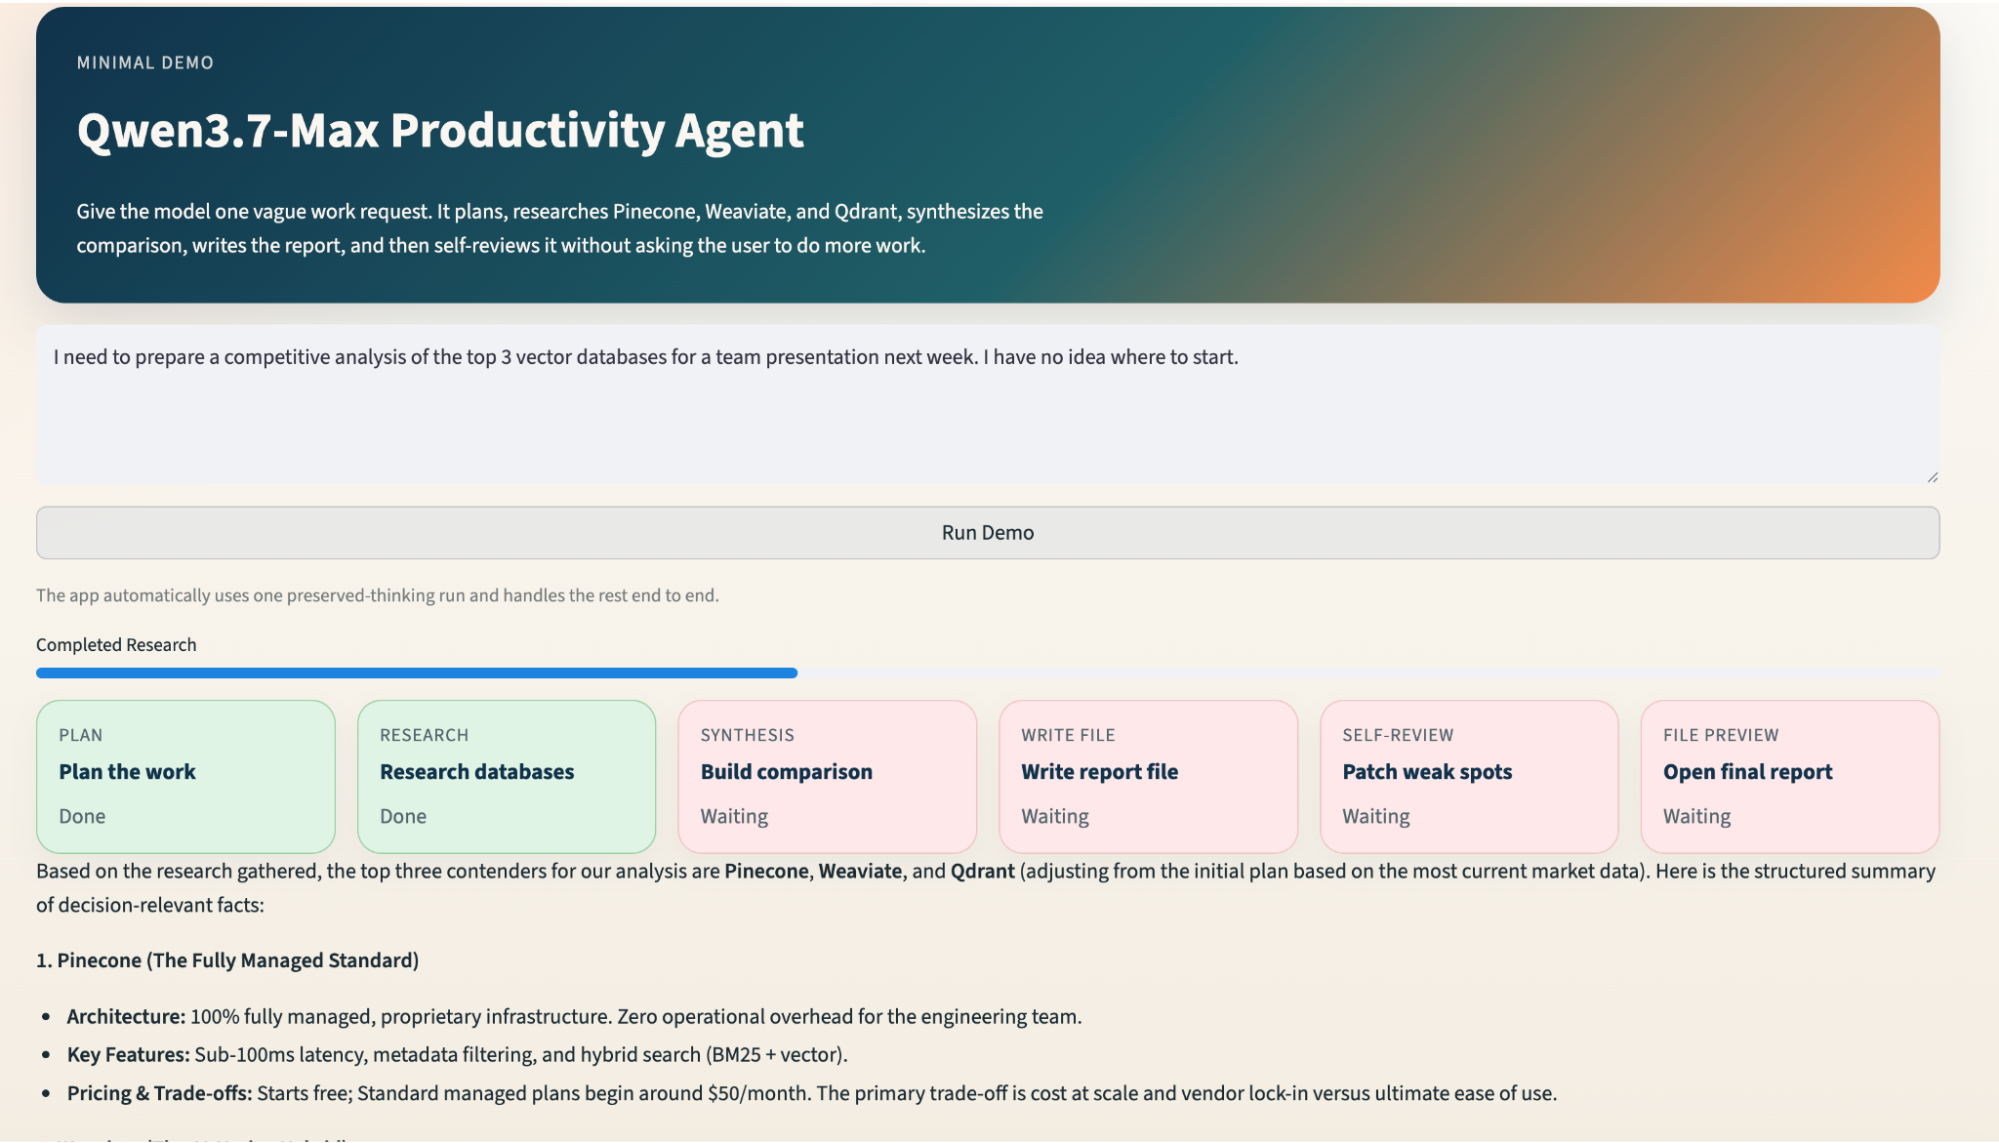Click the textarea resize handle corner
The width and height of the screenshot is (1999, 1143).
1932,478
